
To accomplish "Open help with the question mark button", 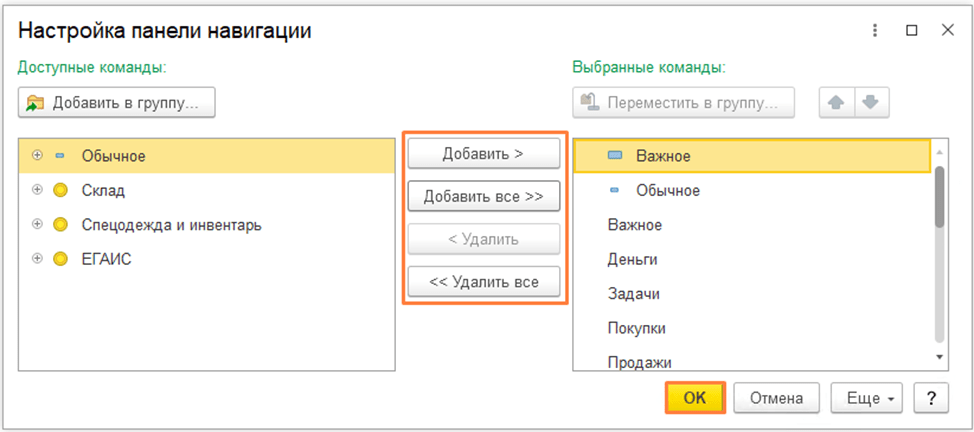I will [930, 398].
